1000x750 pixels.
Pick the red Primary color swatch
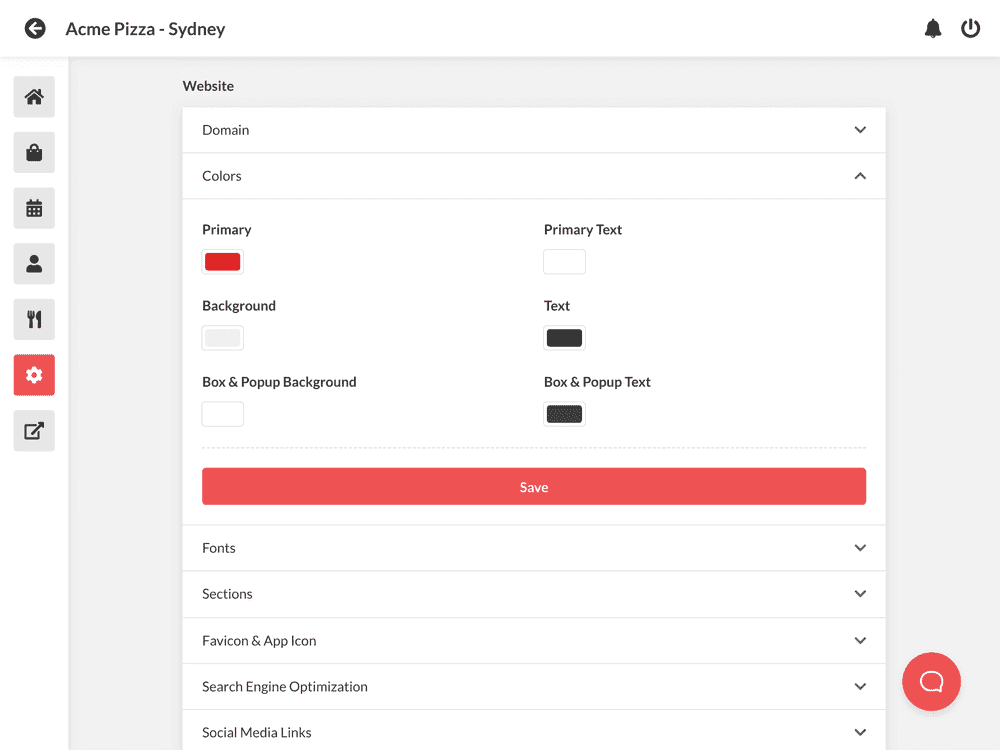[x=222, y=262]
